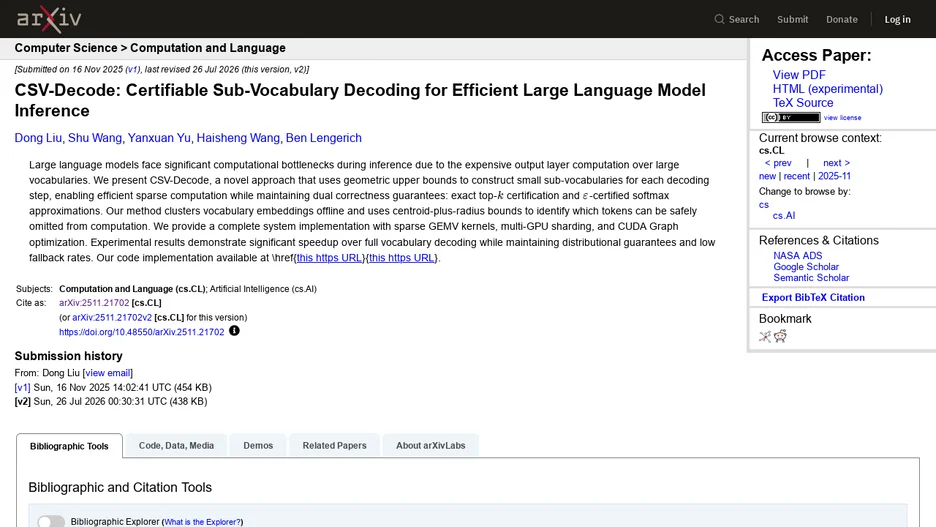
Task: Open HTML (experimental) link
Action: click(827, 88)
